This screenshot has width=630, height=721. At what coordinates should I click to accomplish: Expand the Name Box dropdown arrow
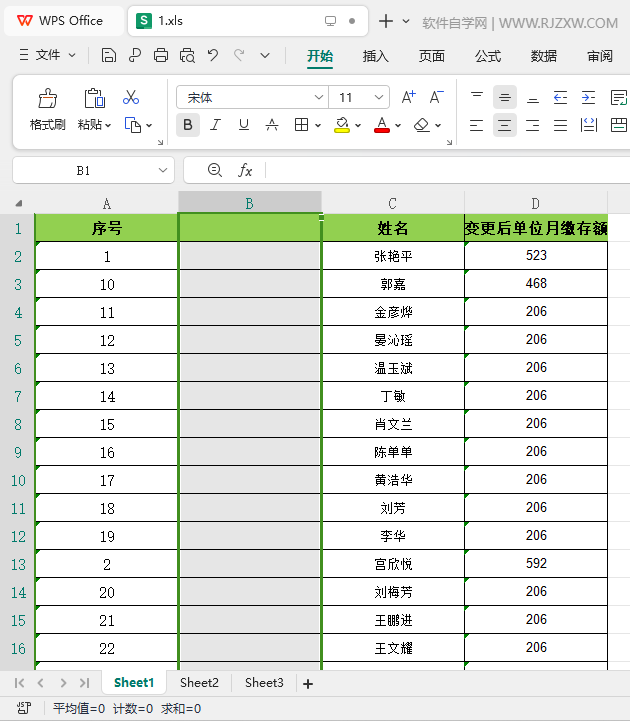tap(162, 170)
